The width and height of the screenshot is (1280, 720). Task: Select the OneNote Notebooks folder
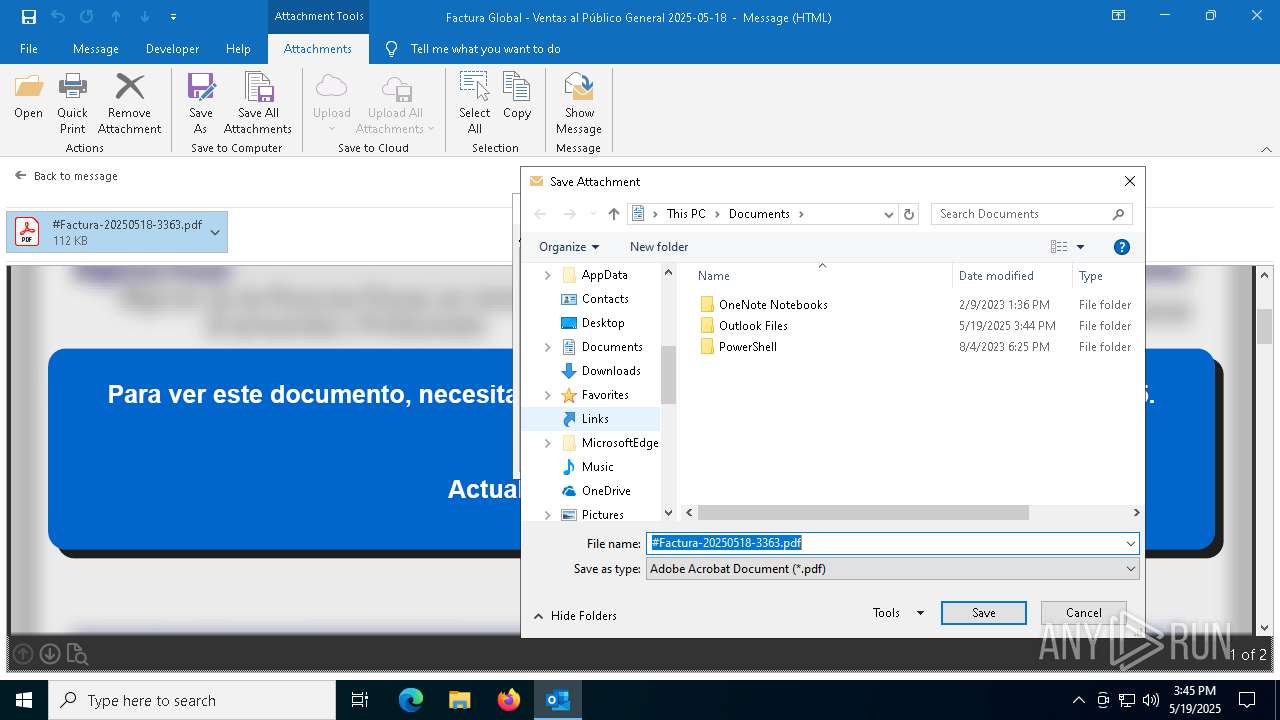(773, 305)
